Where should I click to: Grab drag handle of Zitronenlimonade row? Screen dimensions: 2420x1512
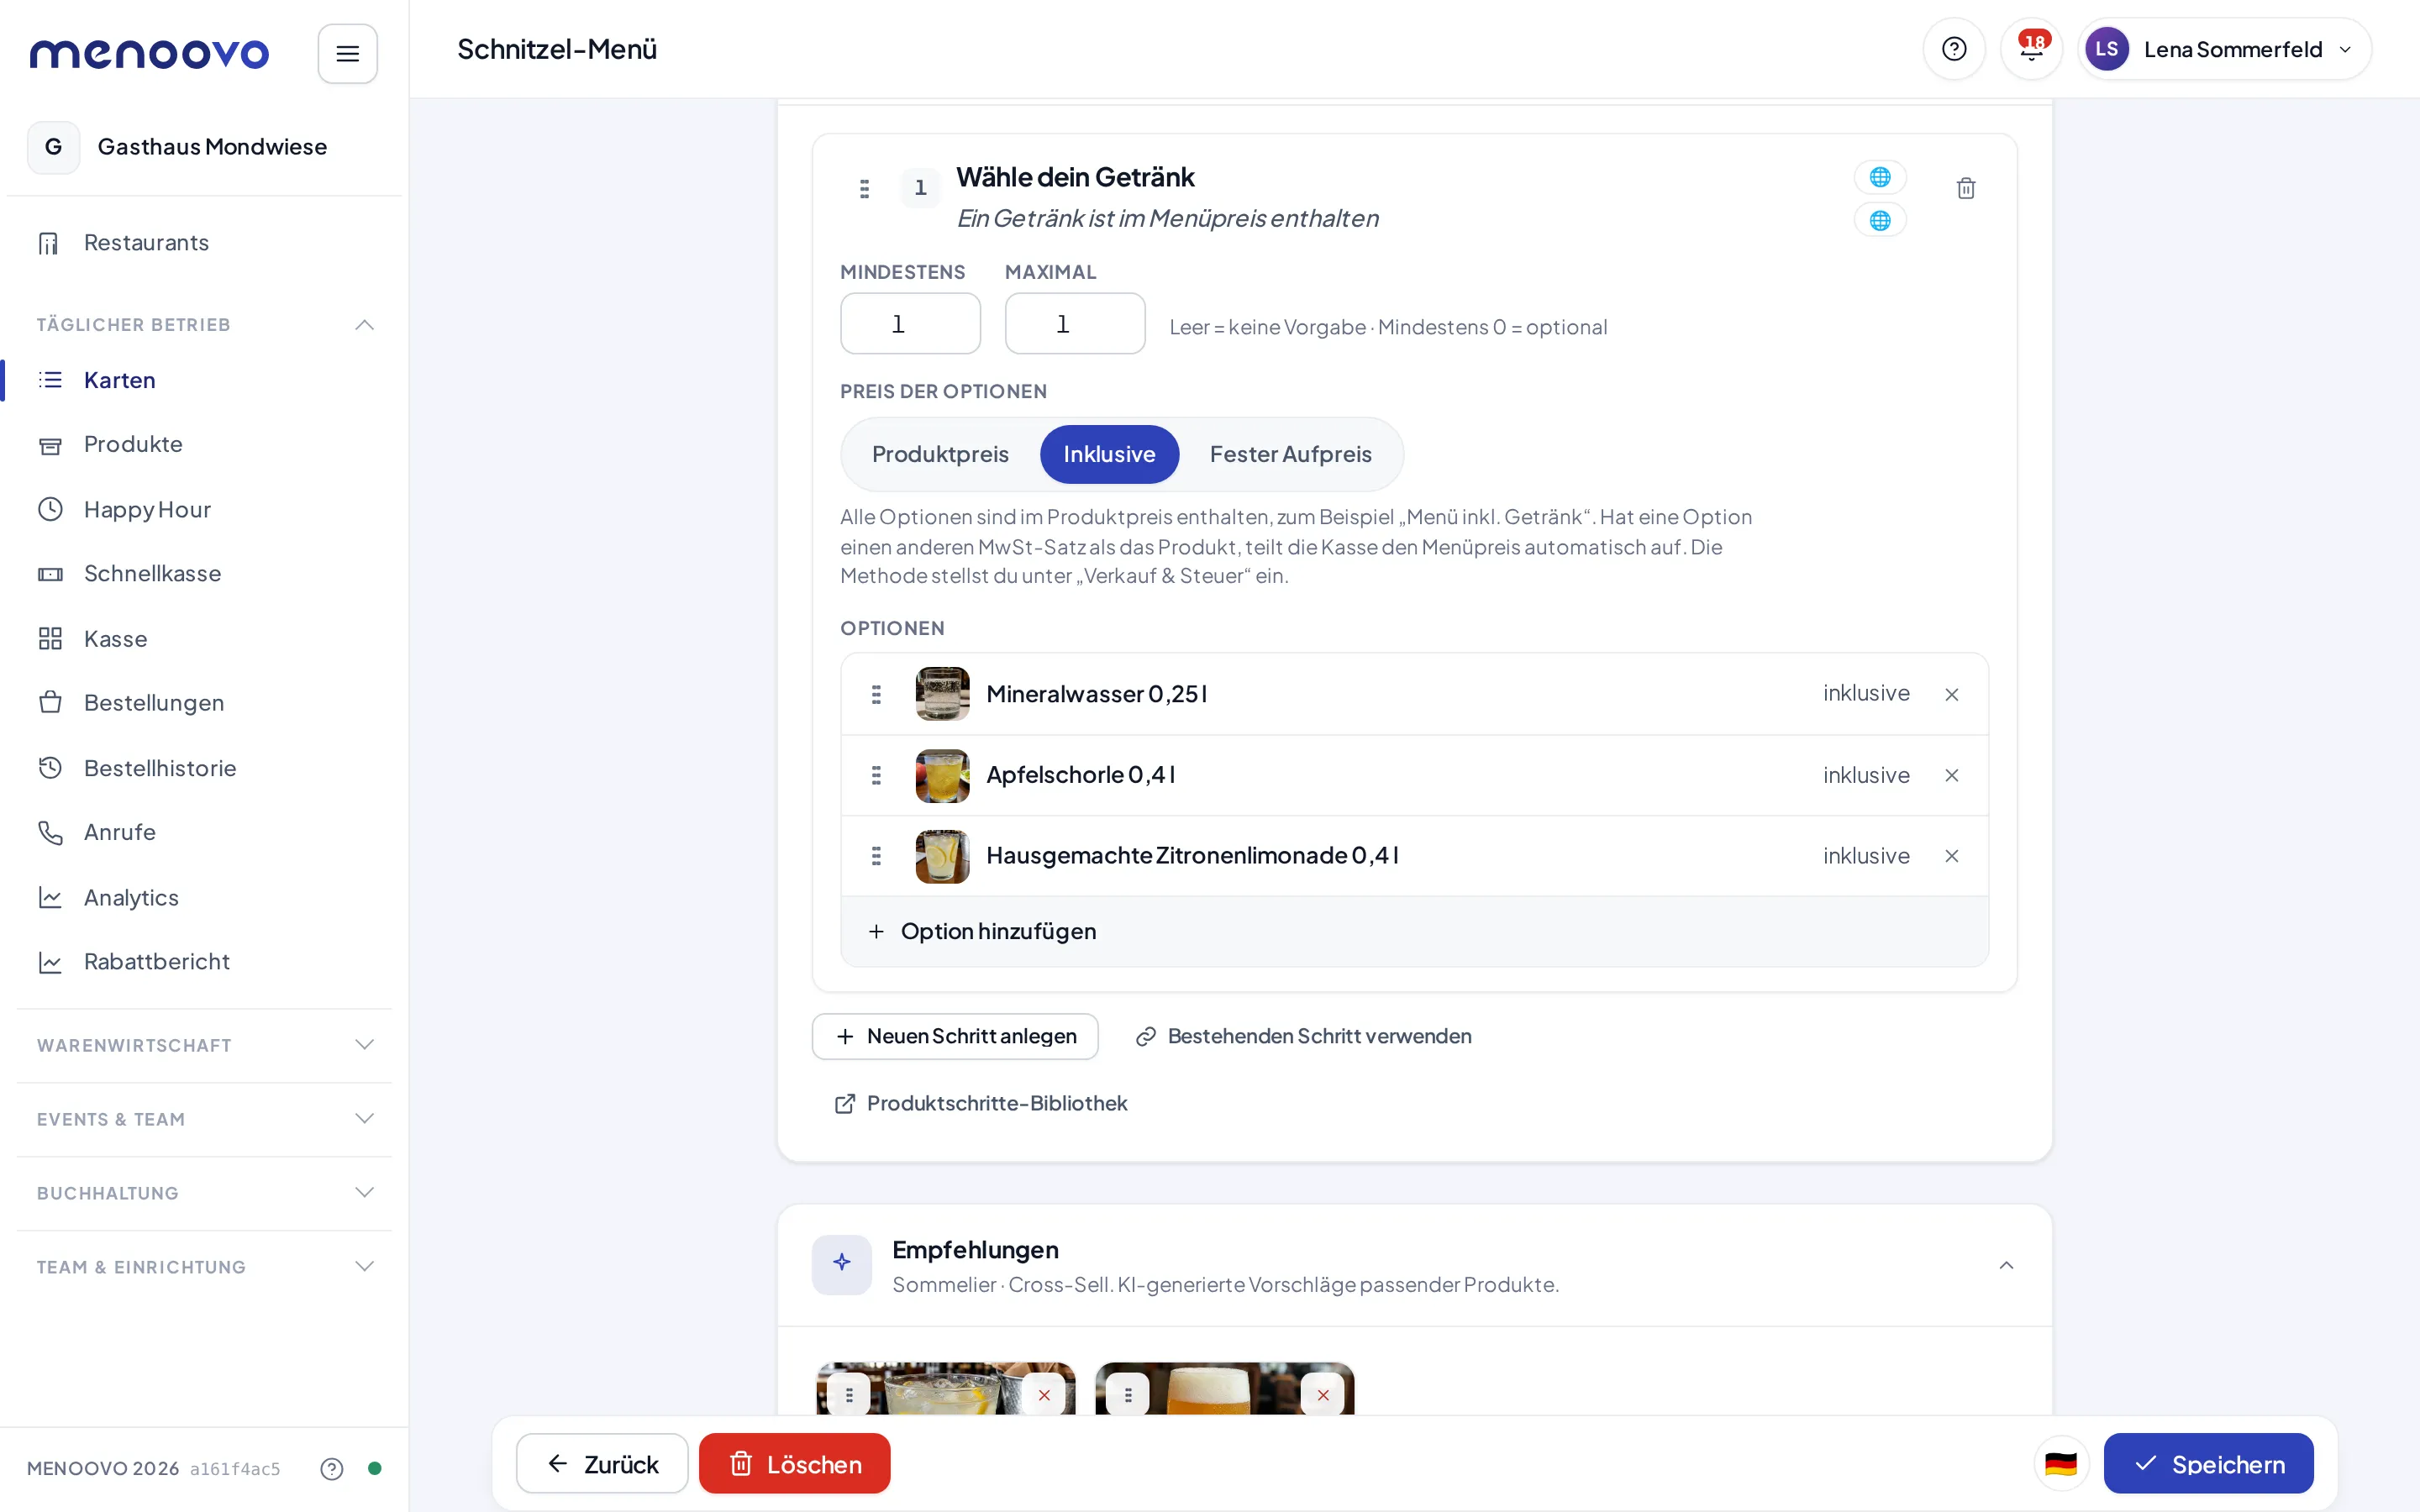[x=876, y=856]
